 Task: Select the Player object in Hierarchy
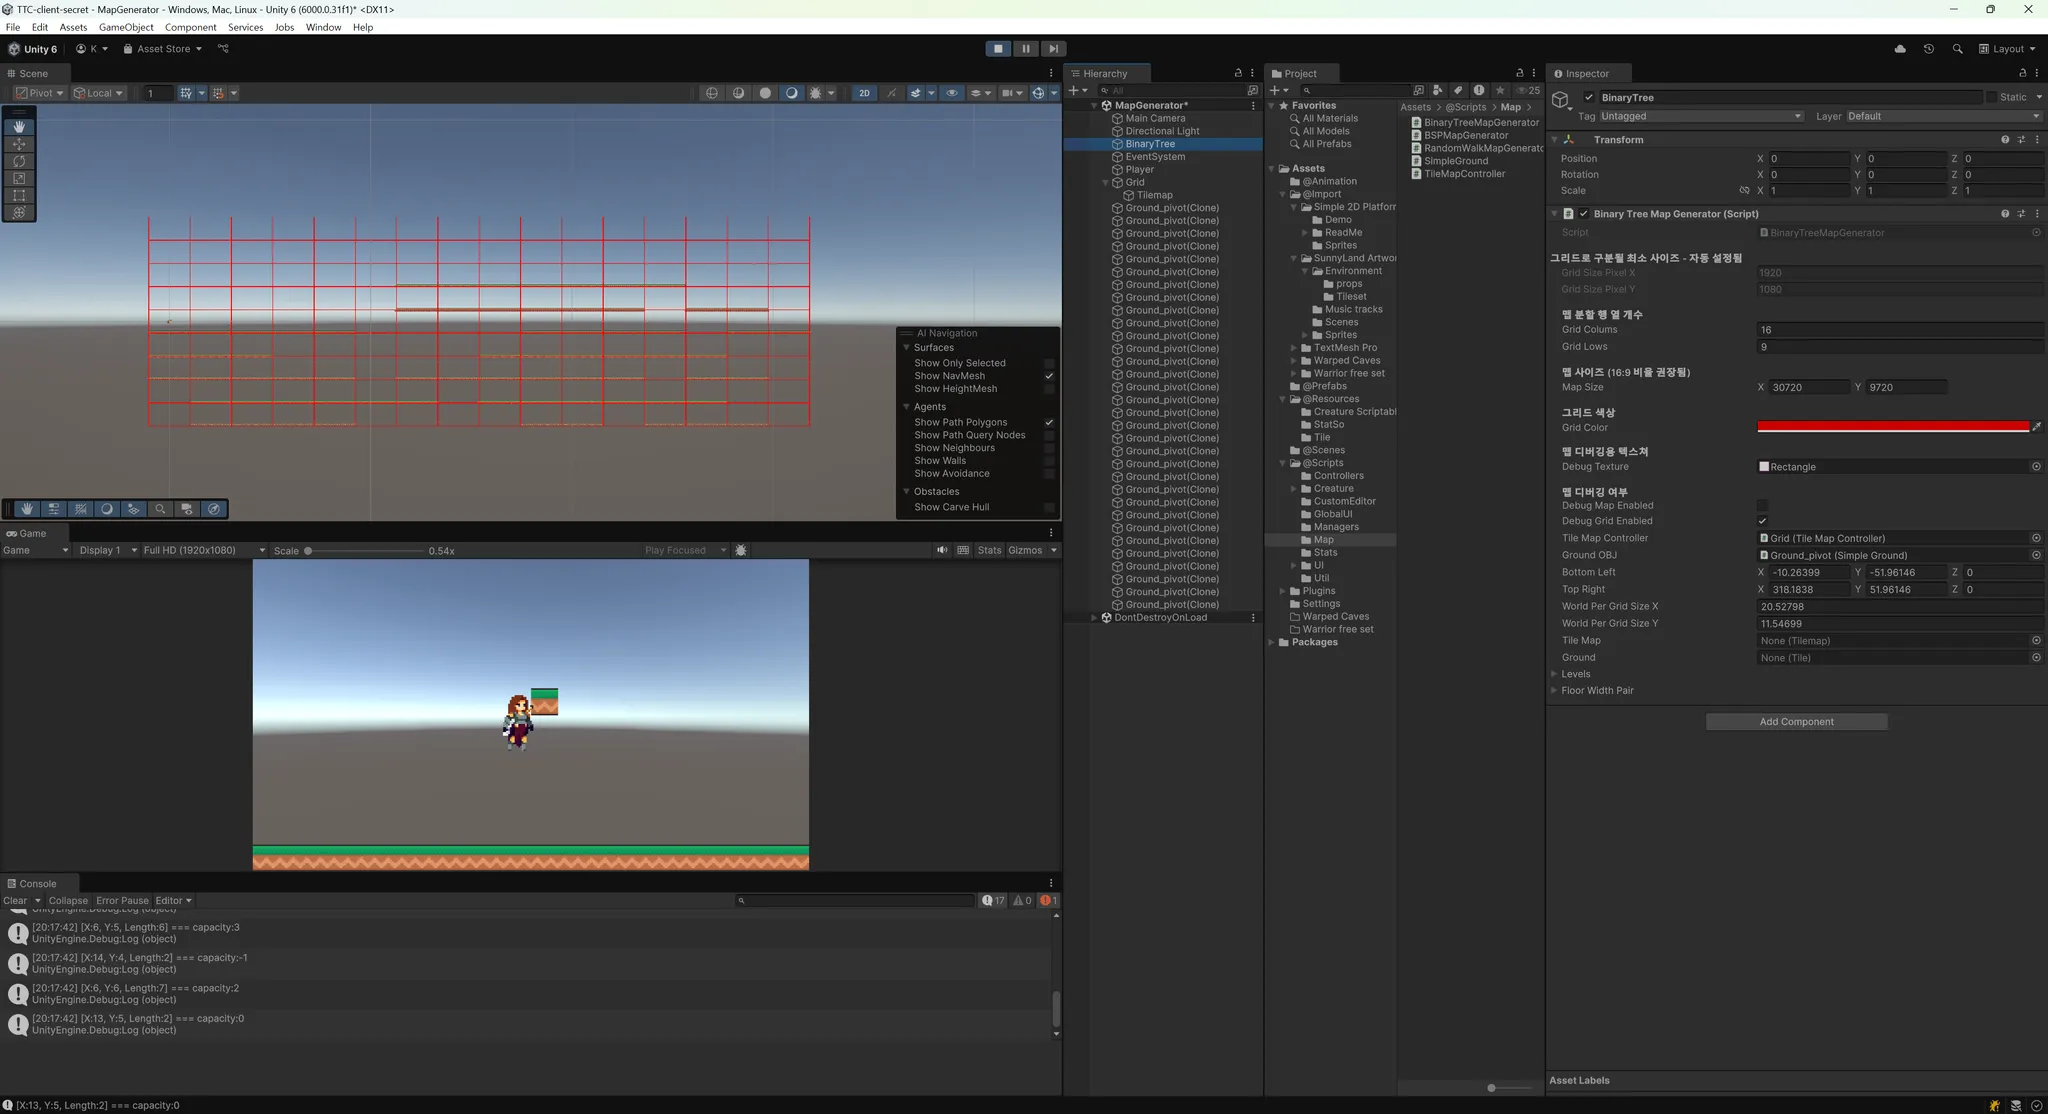[1139, 169]
